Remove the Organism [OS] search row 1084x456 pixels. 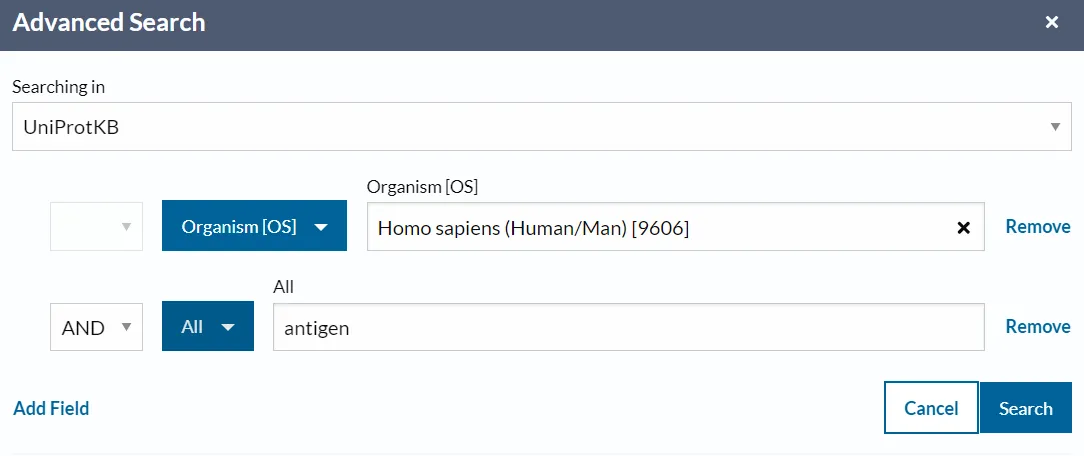(1038, 227)
